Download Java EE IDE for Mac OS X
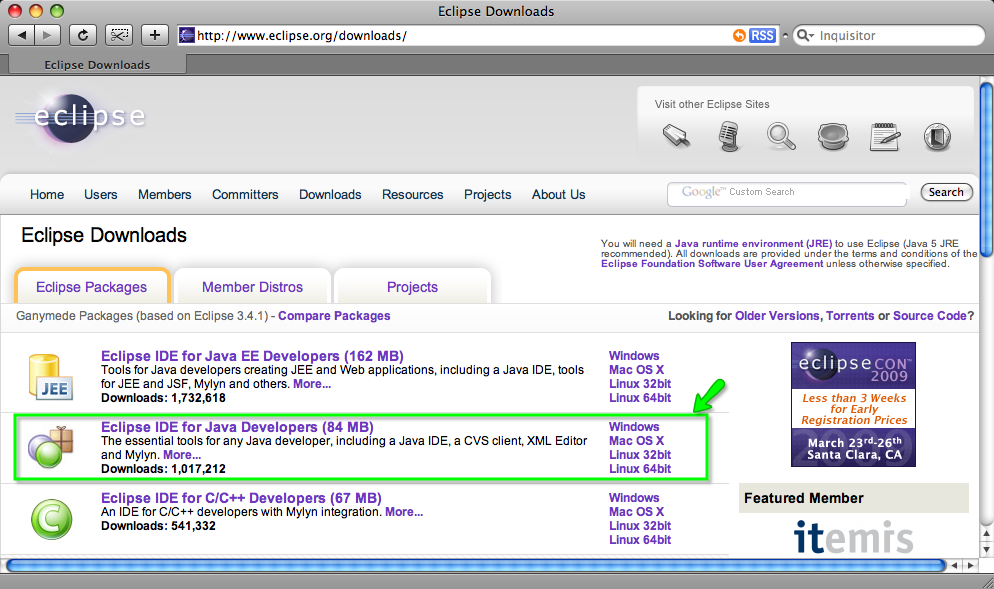 [x=636, y=370]
